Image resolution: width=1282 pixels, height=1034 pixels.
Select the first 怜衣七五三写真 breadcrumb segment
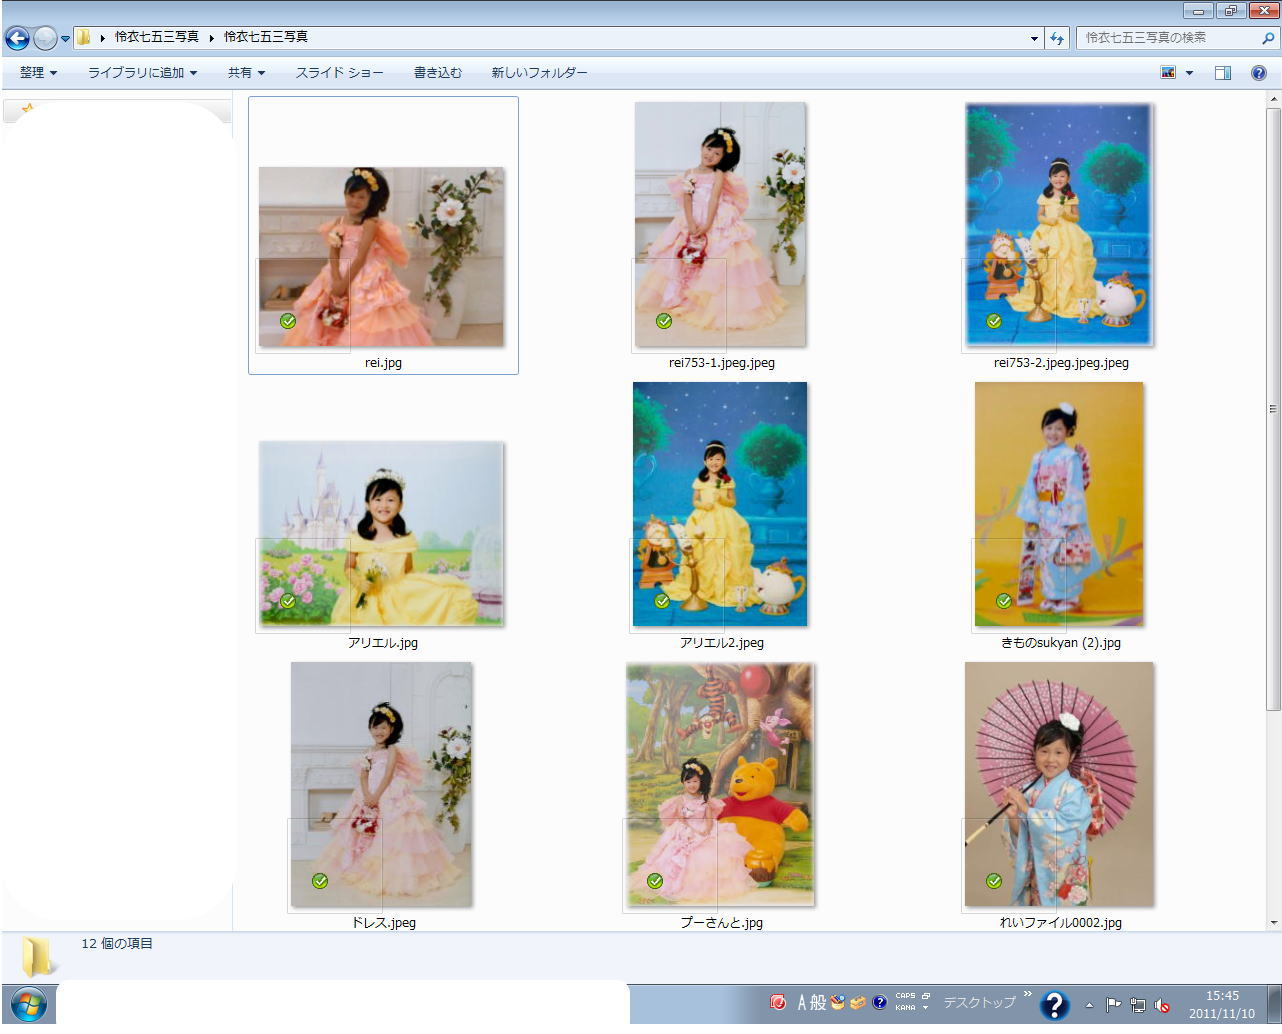(156, 37)
